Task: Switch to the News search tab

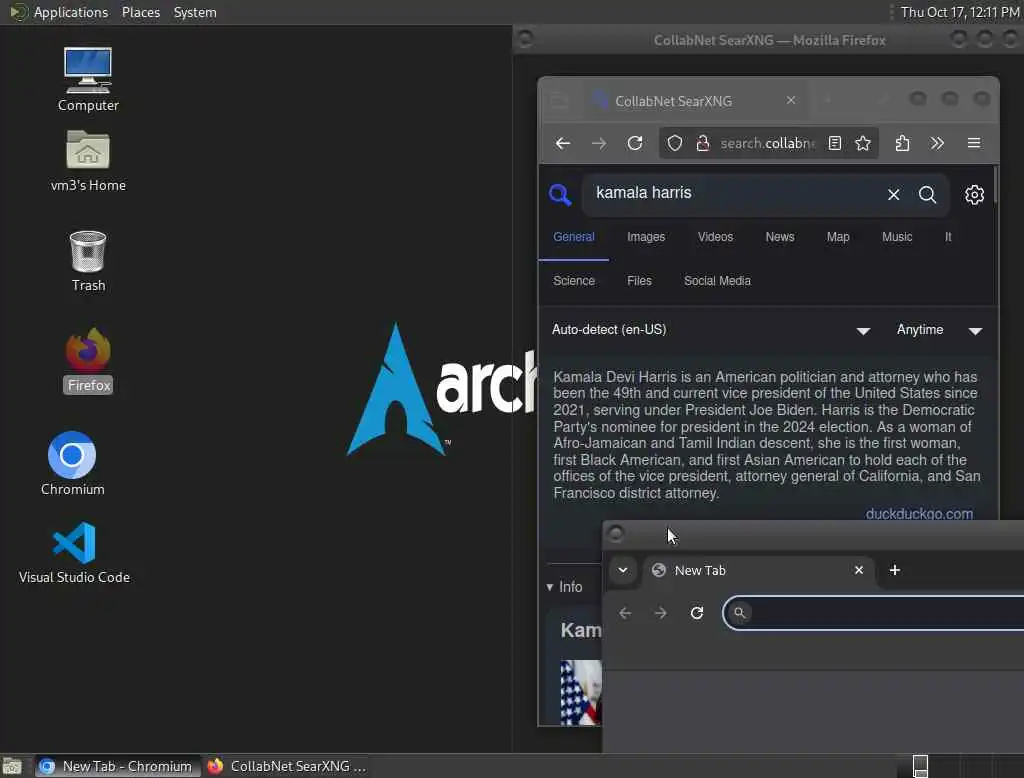Action: coord(780,237)
